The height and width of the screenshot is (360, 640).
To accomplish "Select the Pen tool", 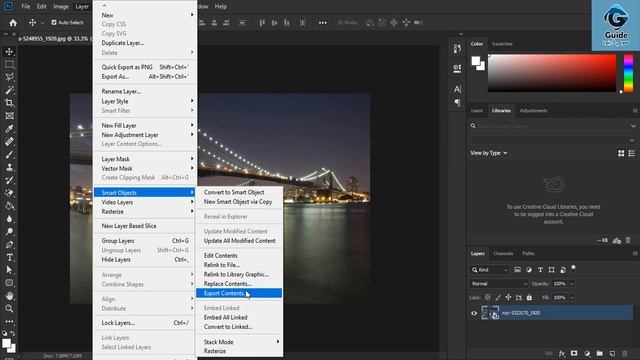I will [9, 244].
